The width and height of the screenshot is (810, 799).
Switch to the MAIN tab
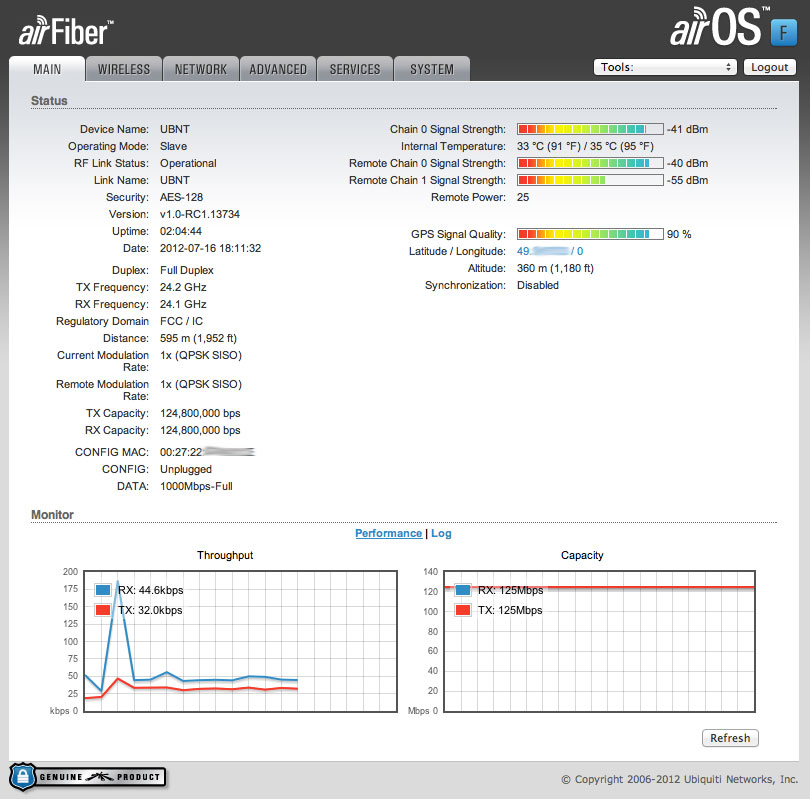point(47,69)
